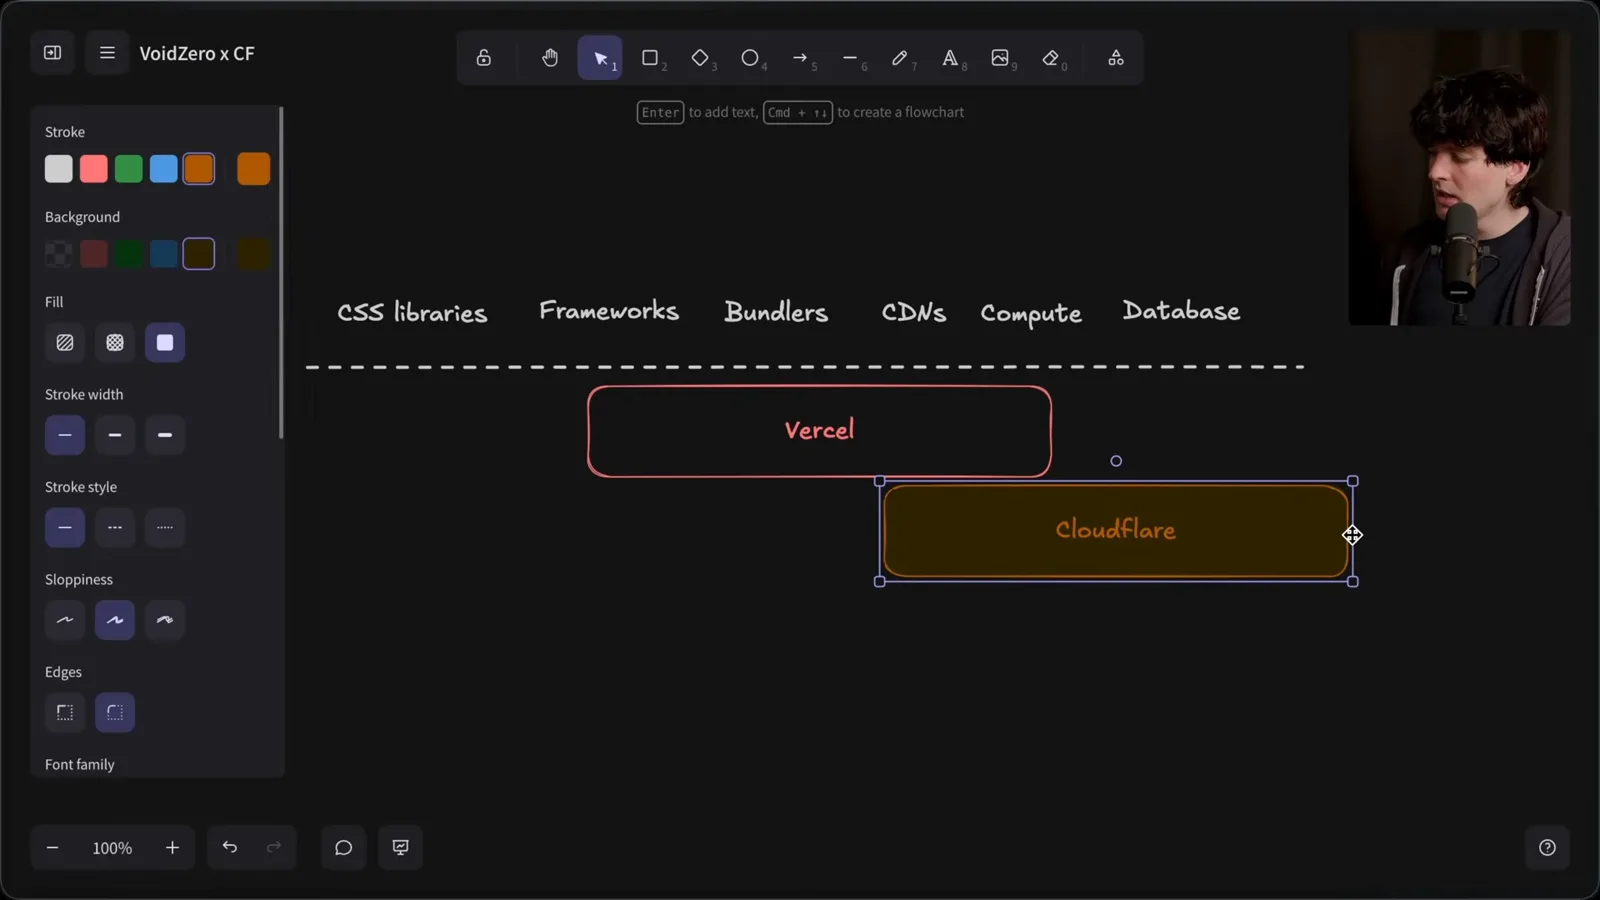
Task: Reset zoom at 100% label
Action: click(x=112, y=848)
